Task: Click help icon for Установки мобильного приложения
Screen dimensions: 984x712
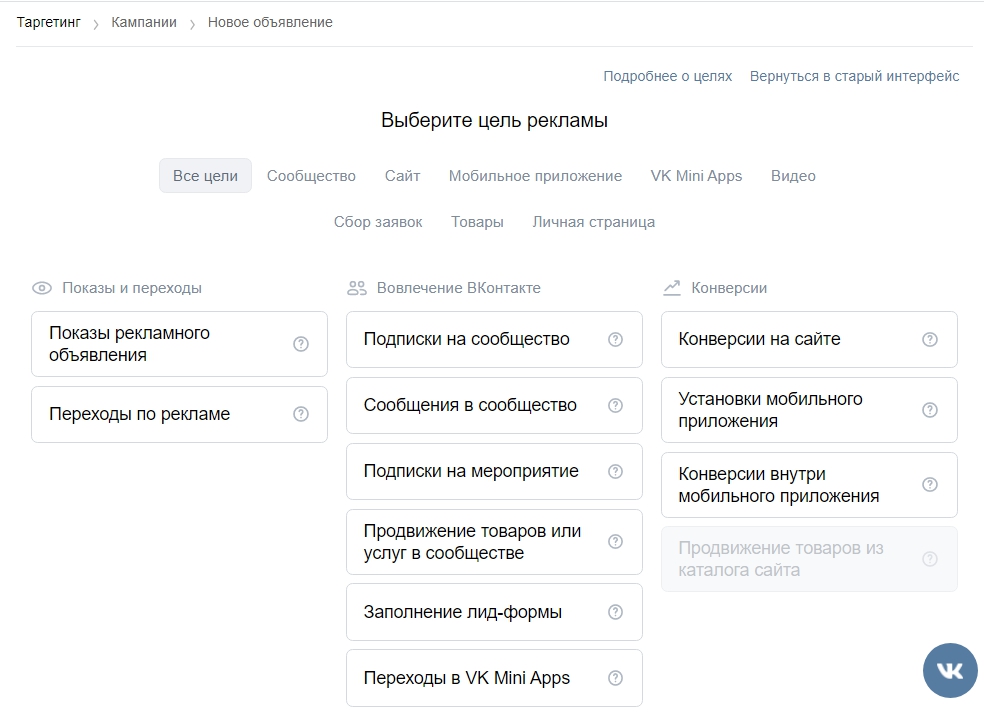Action: point(929,410)
